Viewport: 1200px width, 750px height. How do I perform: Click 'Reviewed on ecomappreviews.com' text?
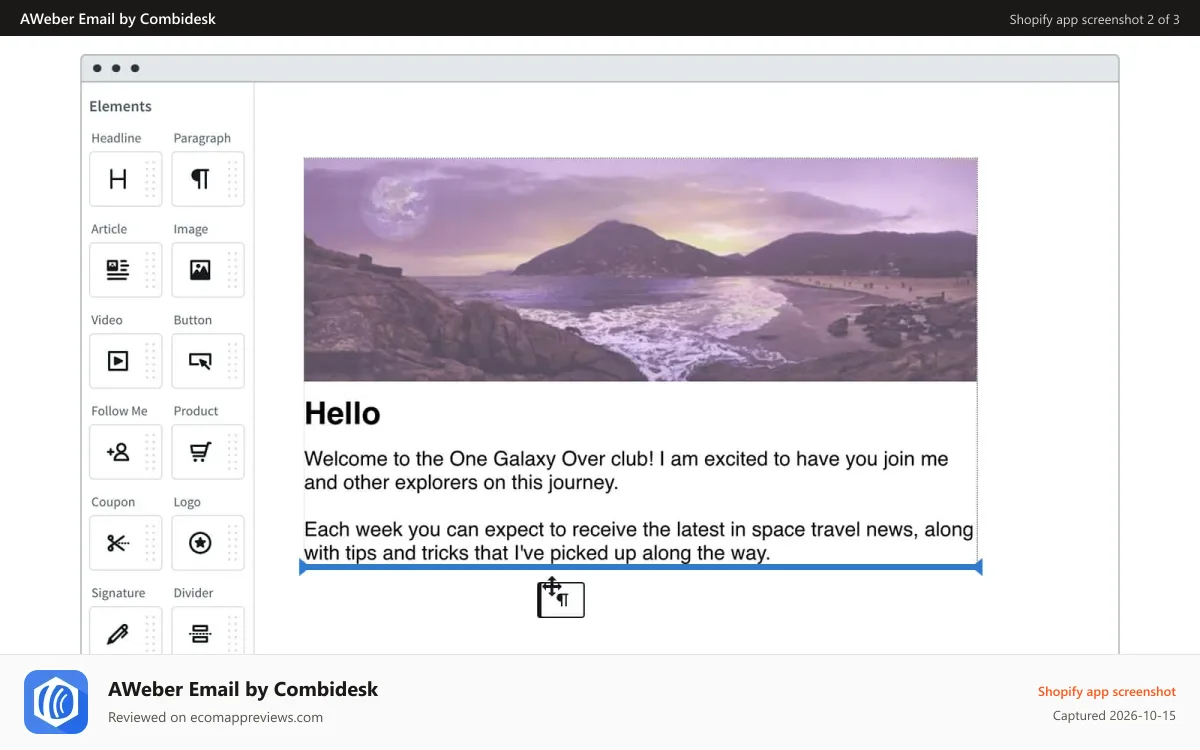coord(215,717)
